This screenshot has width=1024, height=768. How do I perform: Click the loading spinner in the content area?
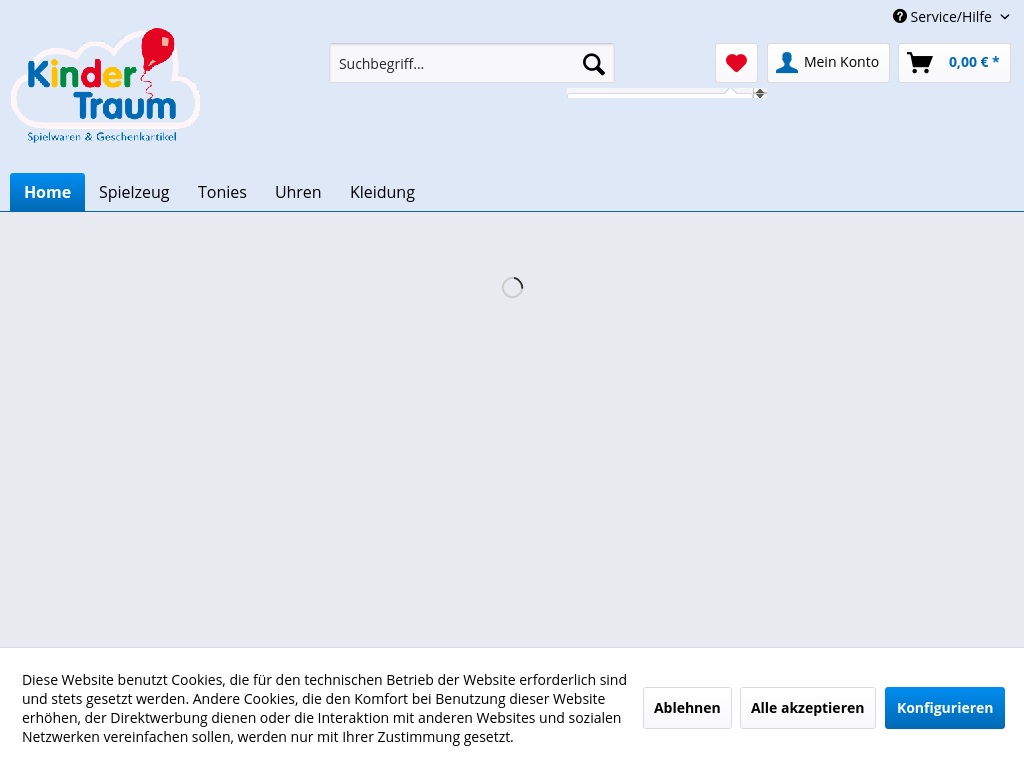pos(512,288)
